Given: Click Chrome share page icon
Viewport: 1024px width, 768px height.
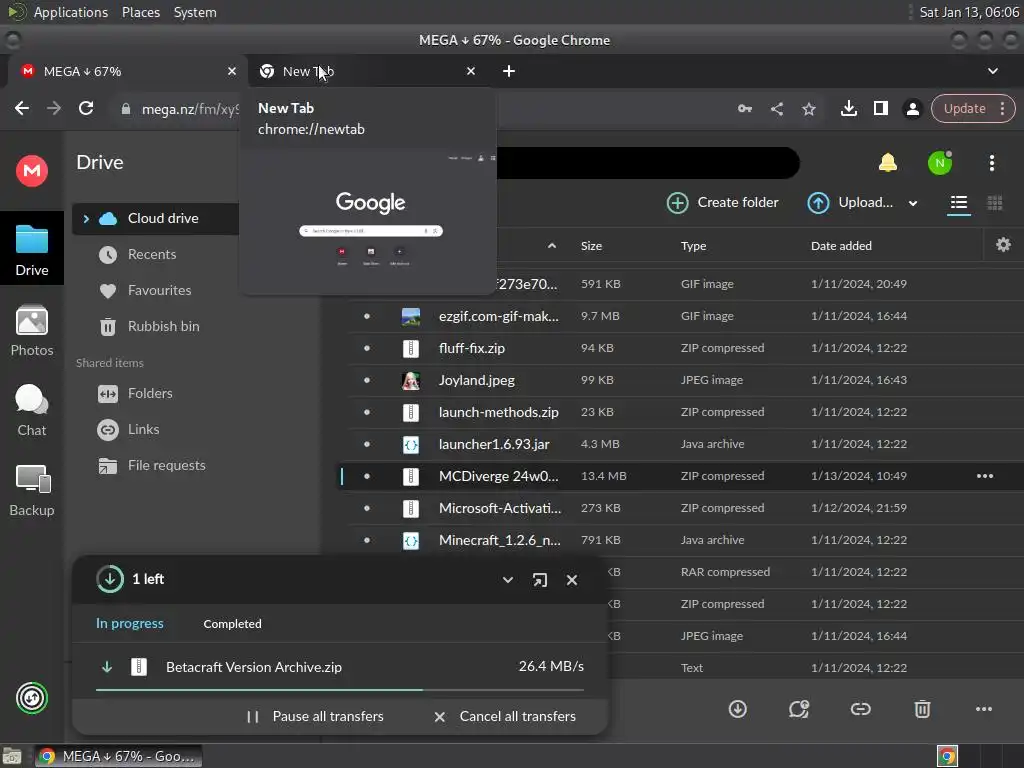Looking at the screenshot, I should [x=776, y=109].
